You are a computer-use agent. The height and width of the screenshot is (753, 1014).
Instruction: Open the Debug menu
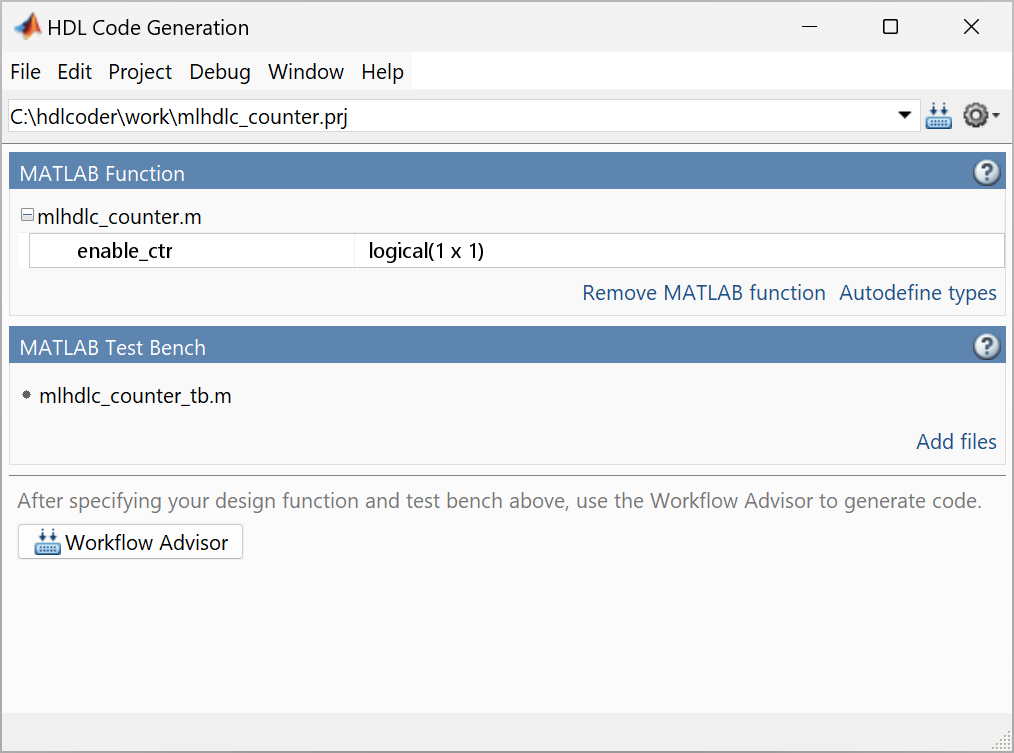coord(219,71)
